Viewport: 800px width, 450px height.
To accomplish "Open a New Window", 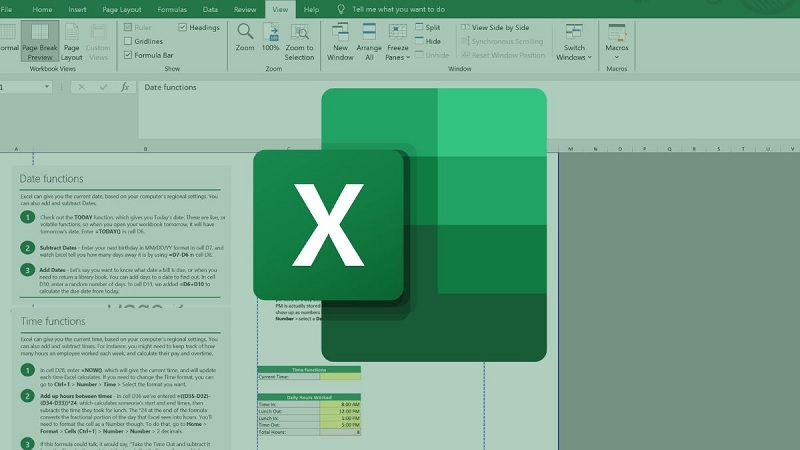I will [340, 41].
